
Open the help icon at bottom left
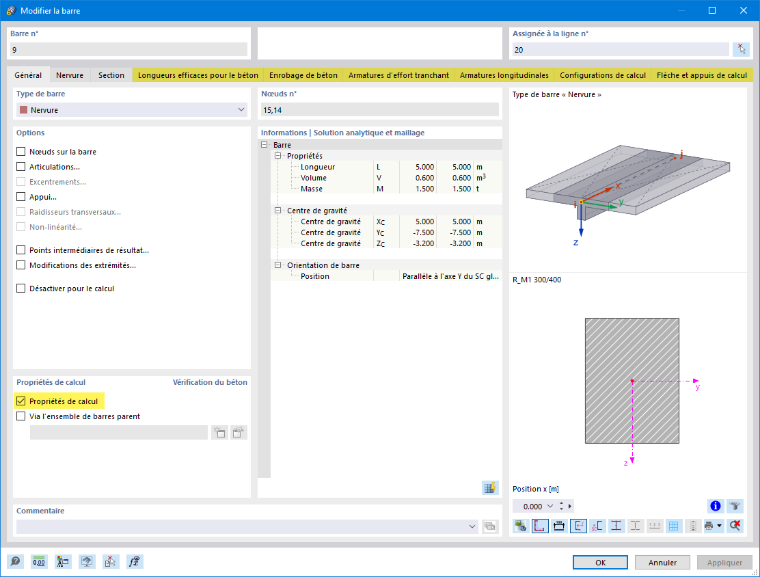15,561
